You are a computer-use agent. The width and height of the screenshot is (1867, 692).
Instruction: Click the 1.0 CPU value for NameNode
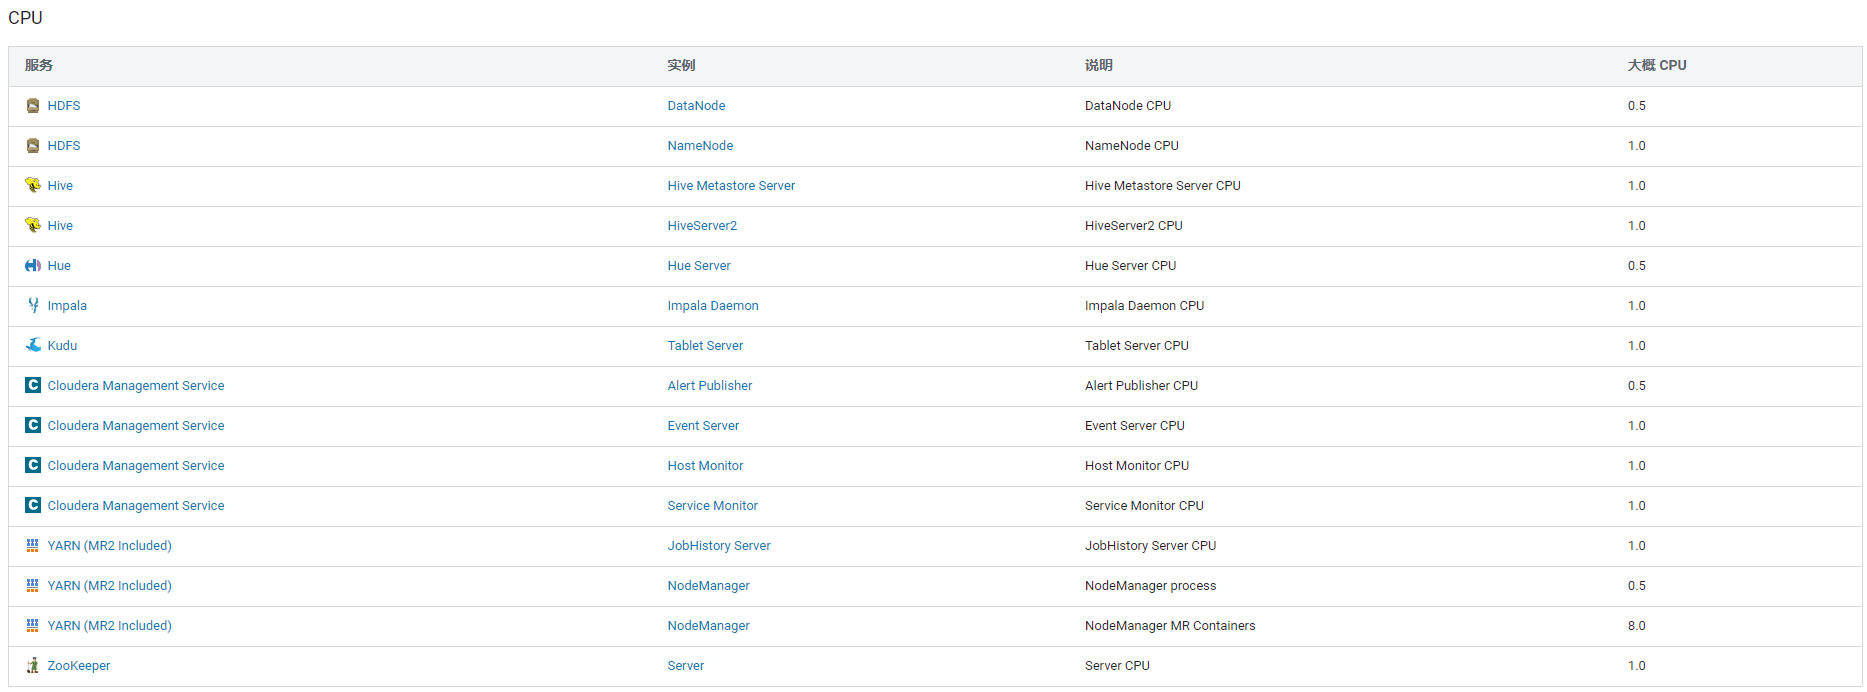coord(1636,146)
